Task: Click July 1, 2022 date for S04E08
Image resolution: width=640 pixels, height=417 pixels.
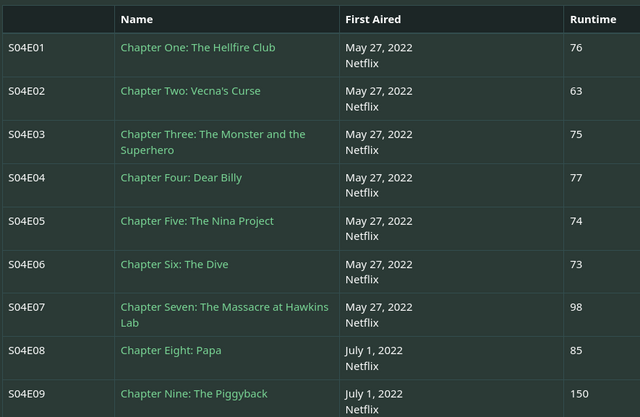Action: pos(374,351)
